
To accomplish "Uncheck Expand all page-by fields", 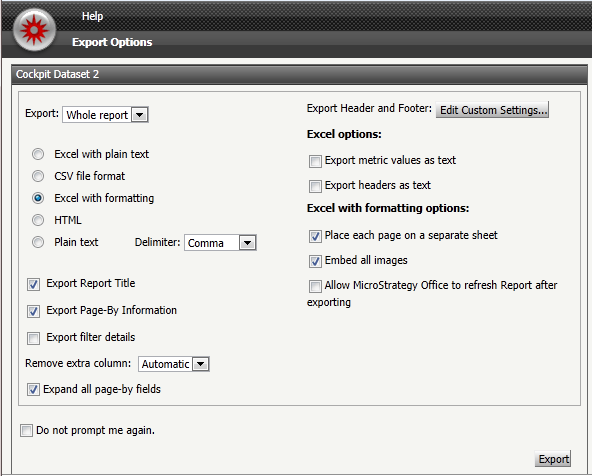I will pos(33,390).
